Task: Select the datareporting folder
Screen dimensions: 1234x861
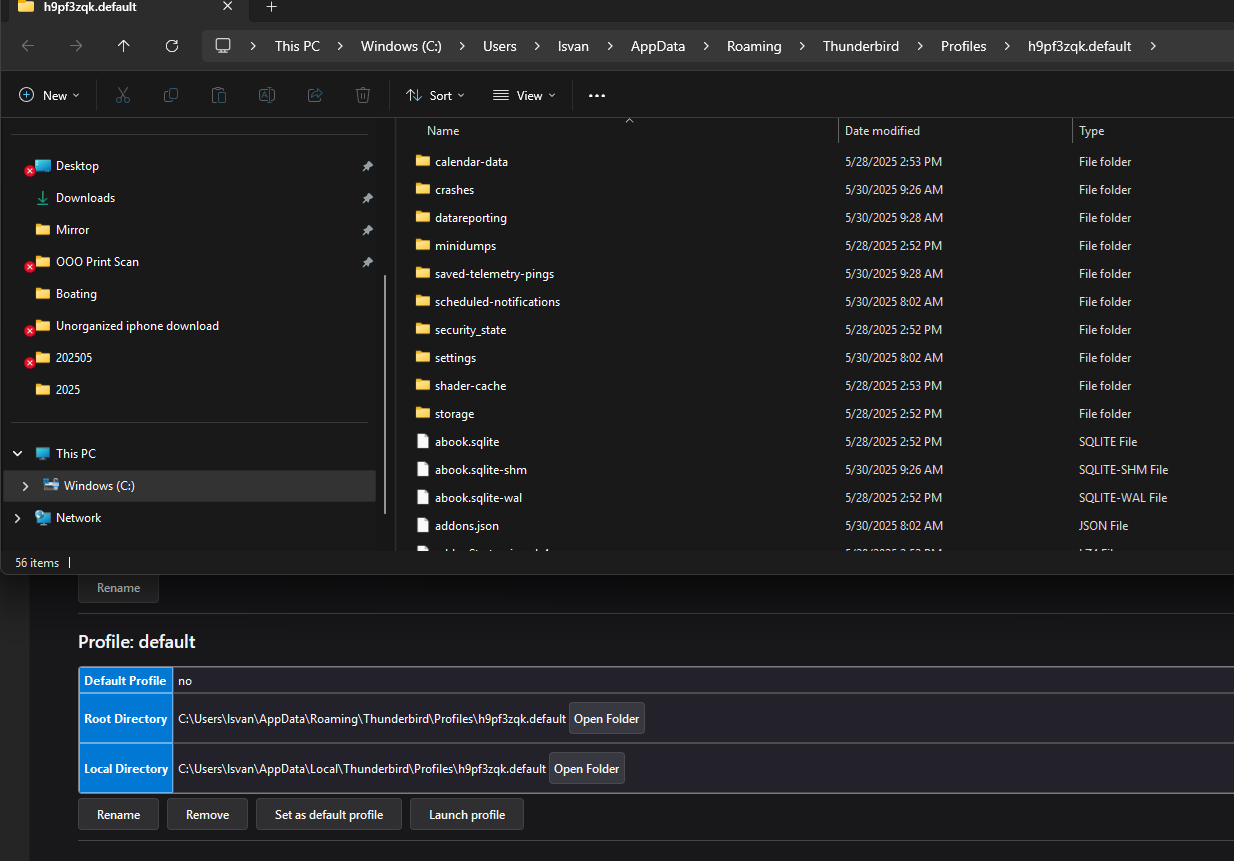Action: 471,218
